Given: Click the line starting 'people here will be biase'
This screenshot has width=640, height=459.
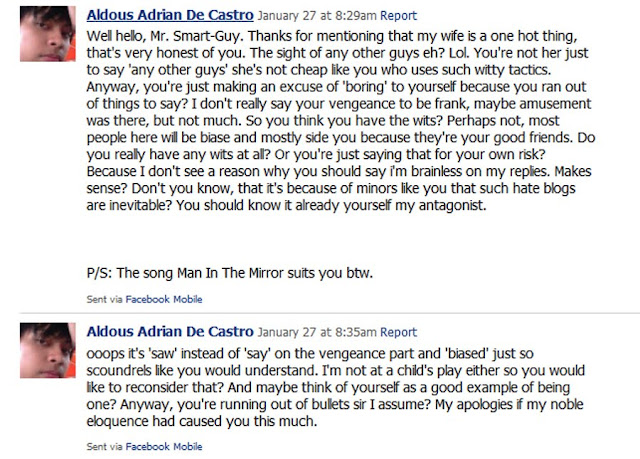Looking at the screenshot, I should pos(341,137).
